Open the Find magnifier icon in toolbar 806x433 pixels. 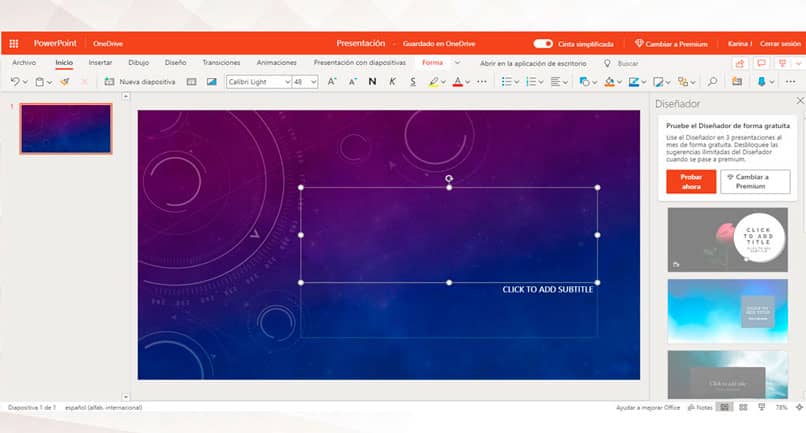[712, 81]
